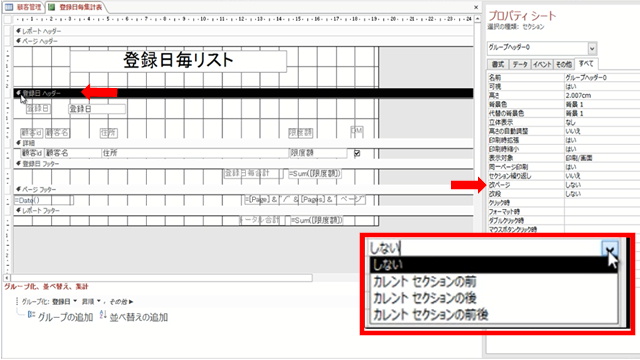This screenshot has width=640, height=360.
Task: Toggle the DM checkbox in the detail section
Action: click(x=357, y=153)
